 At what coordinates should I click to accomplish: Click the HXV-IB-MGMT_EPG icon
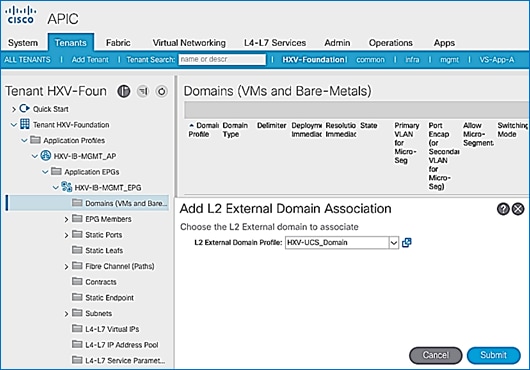point(67,187)
